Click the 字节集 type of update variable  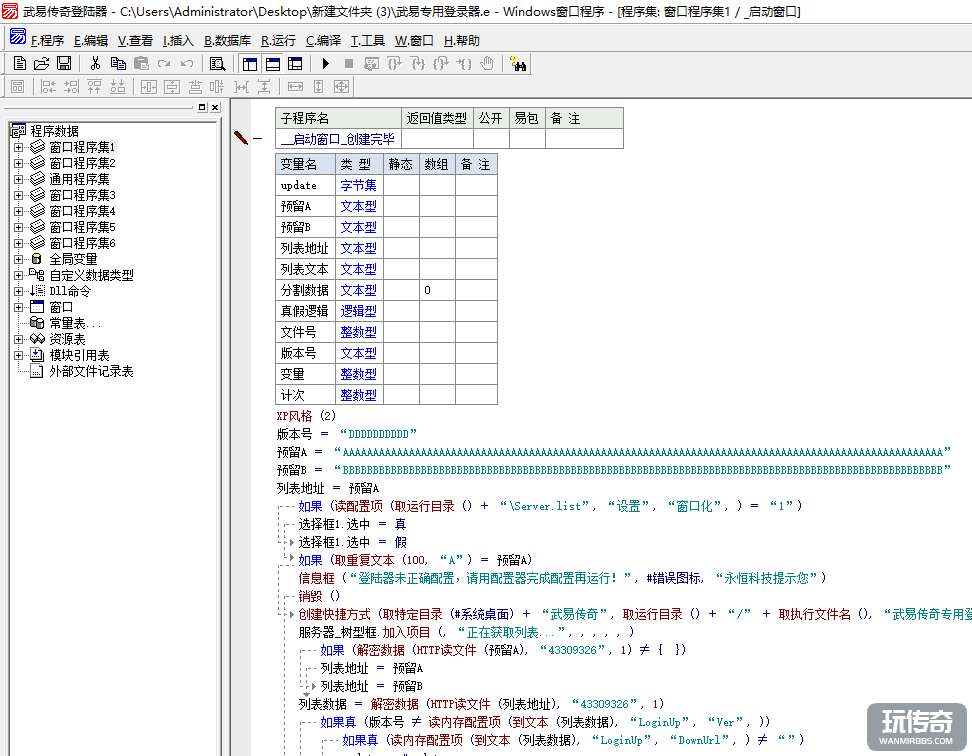coord(358,185)
